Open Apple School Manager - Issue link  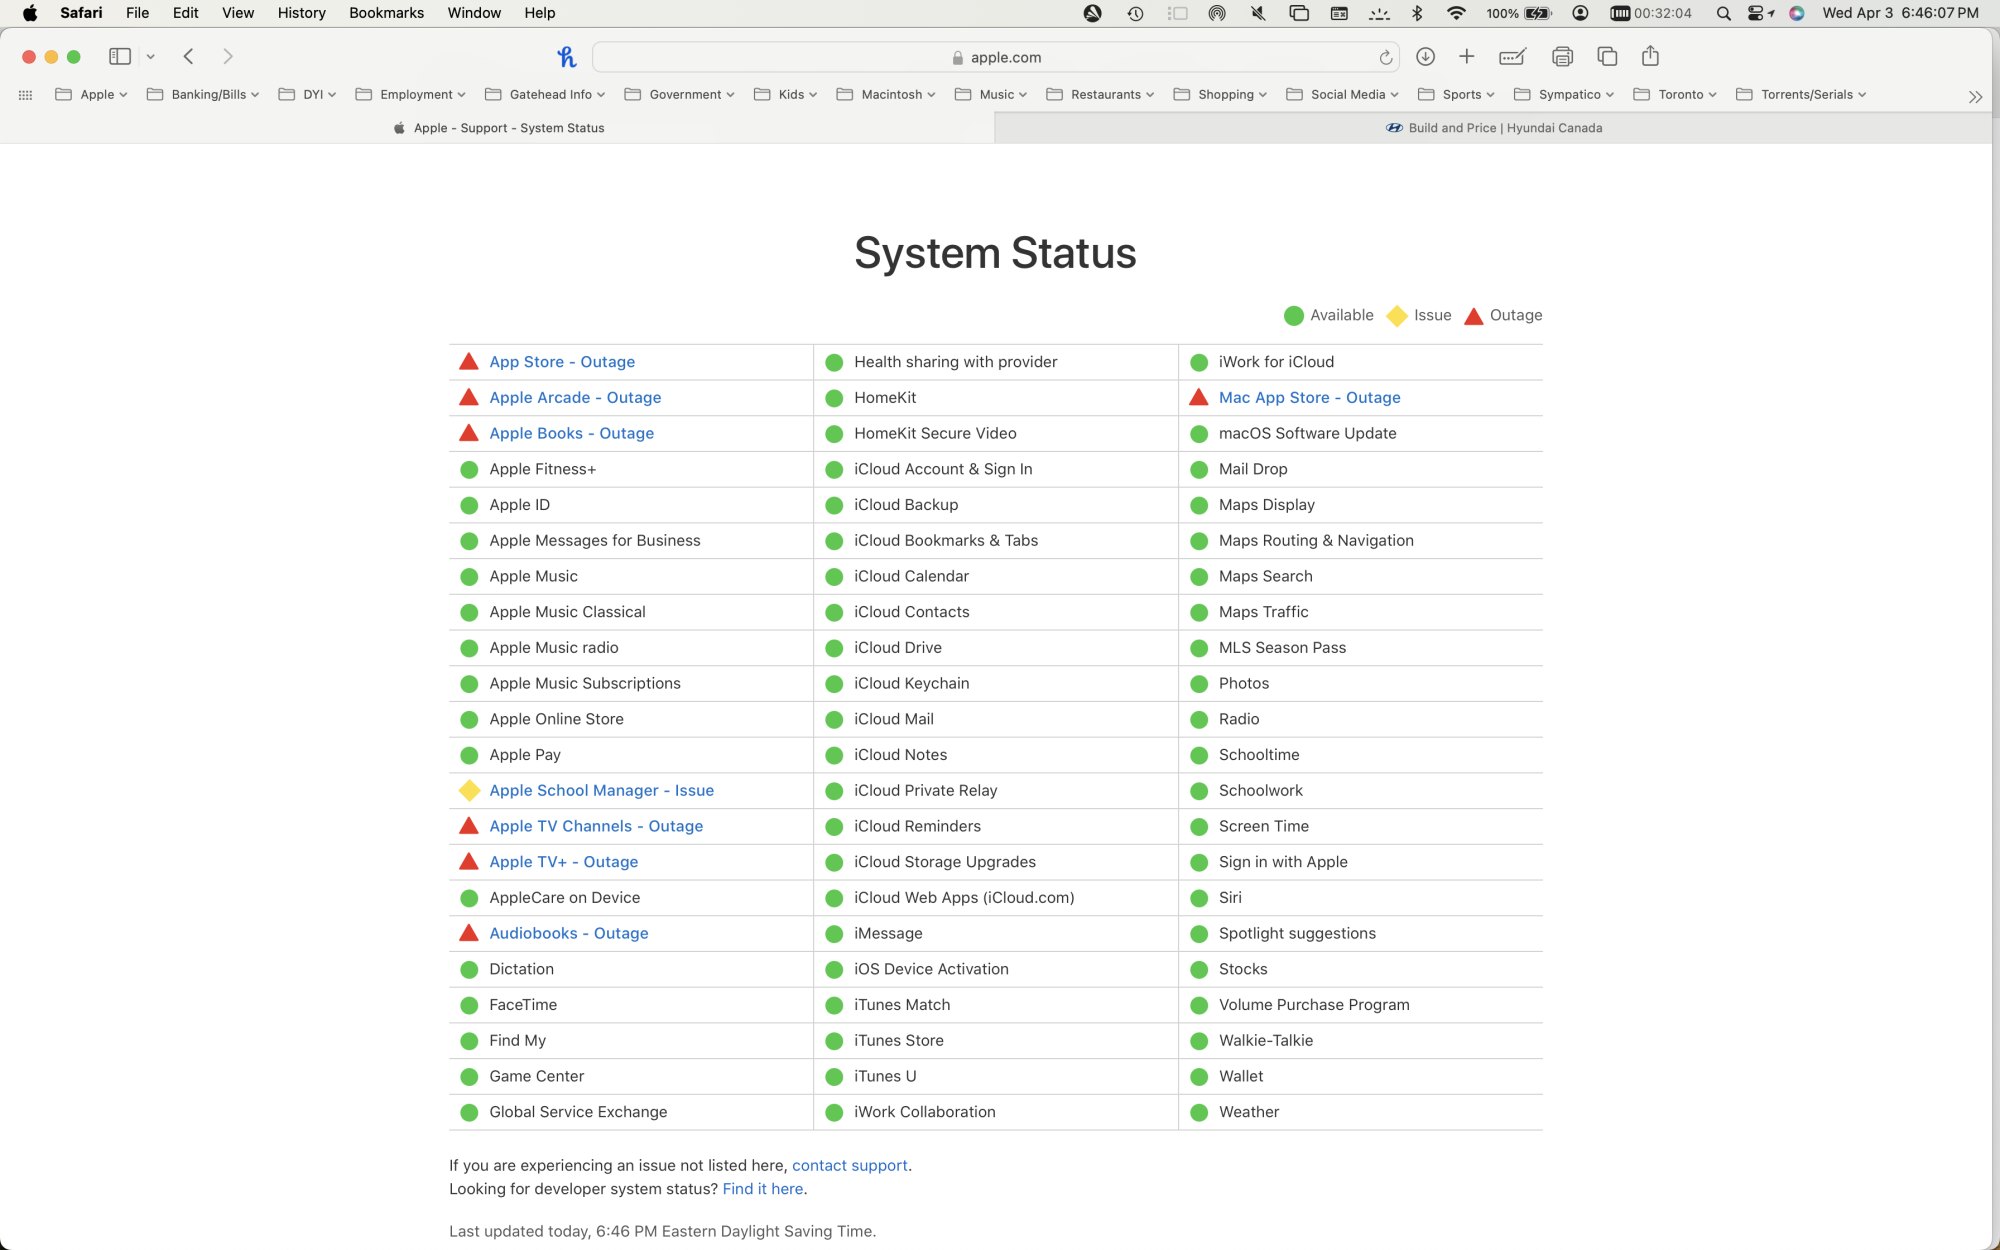pos(601,790)
